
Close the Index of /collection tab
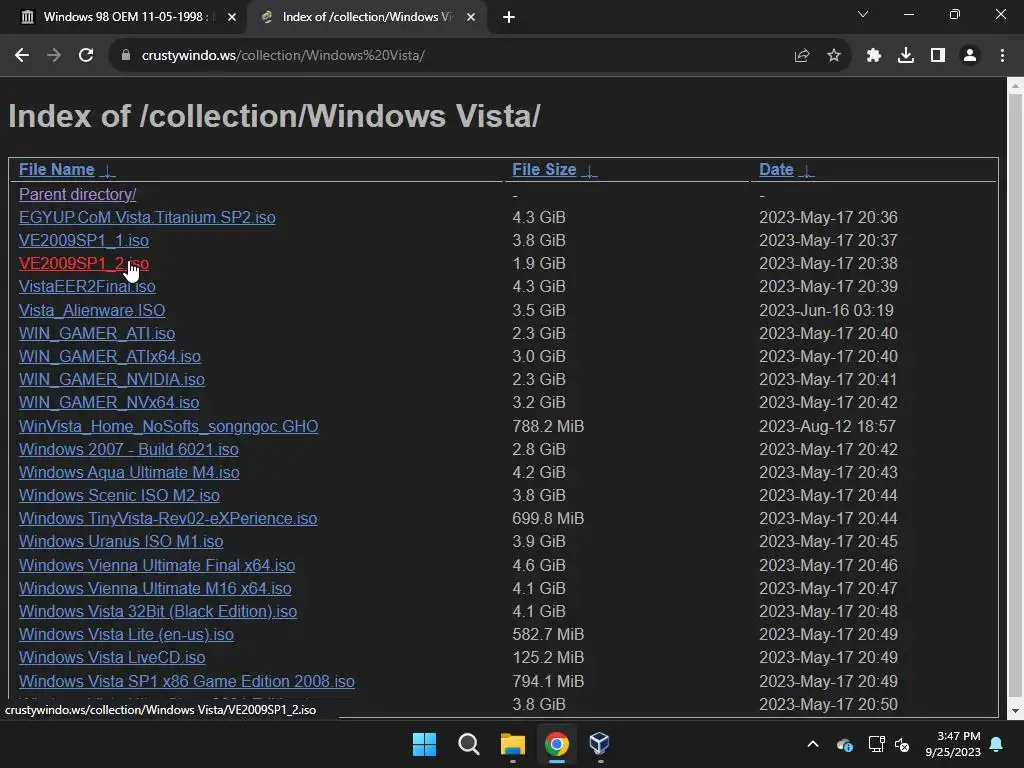pyautogui.click(x=471, y=18)
